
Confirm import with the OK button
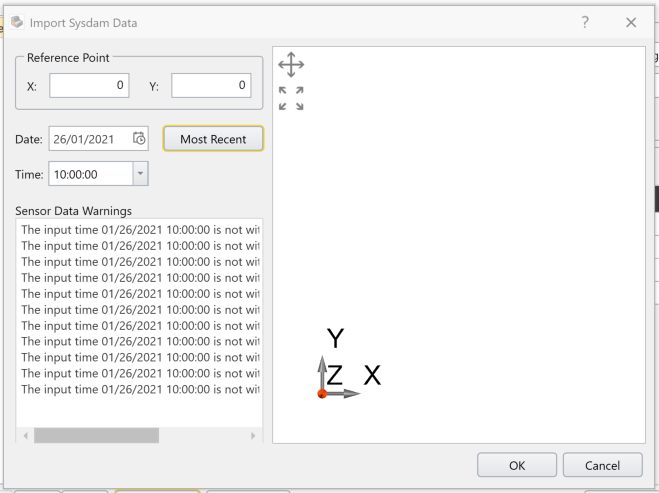(517, 465)
